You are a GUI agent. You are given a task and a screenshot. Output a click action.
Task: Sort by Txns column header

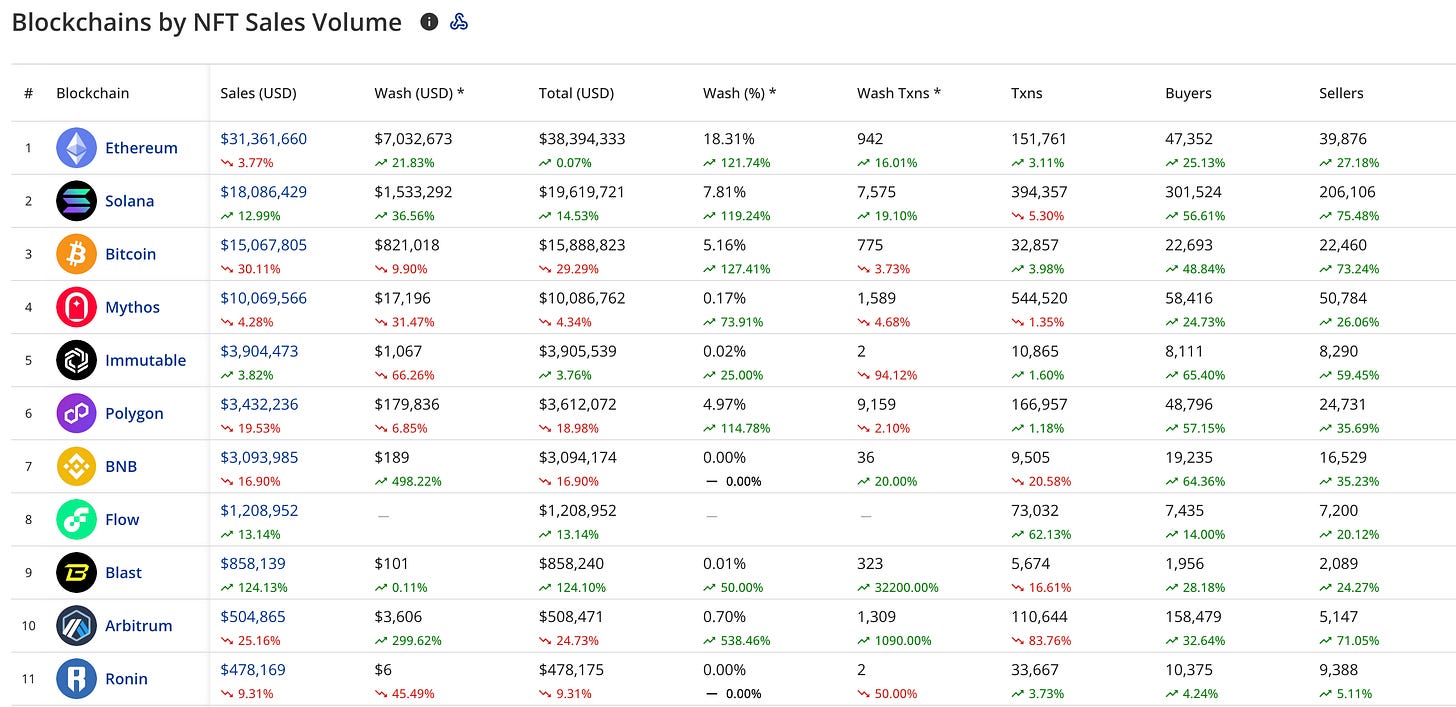pos(1026,93)
